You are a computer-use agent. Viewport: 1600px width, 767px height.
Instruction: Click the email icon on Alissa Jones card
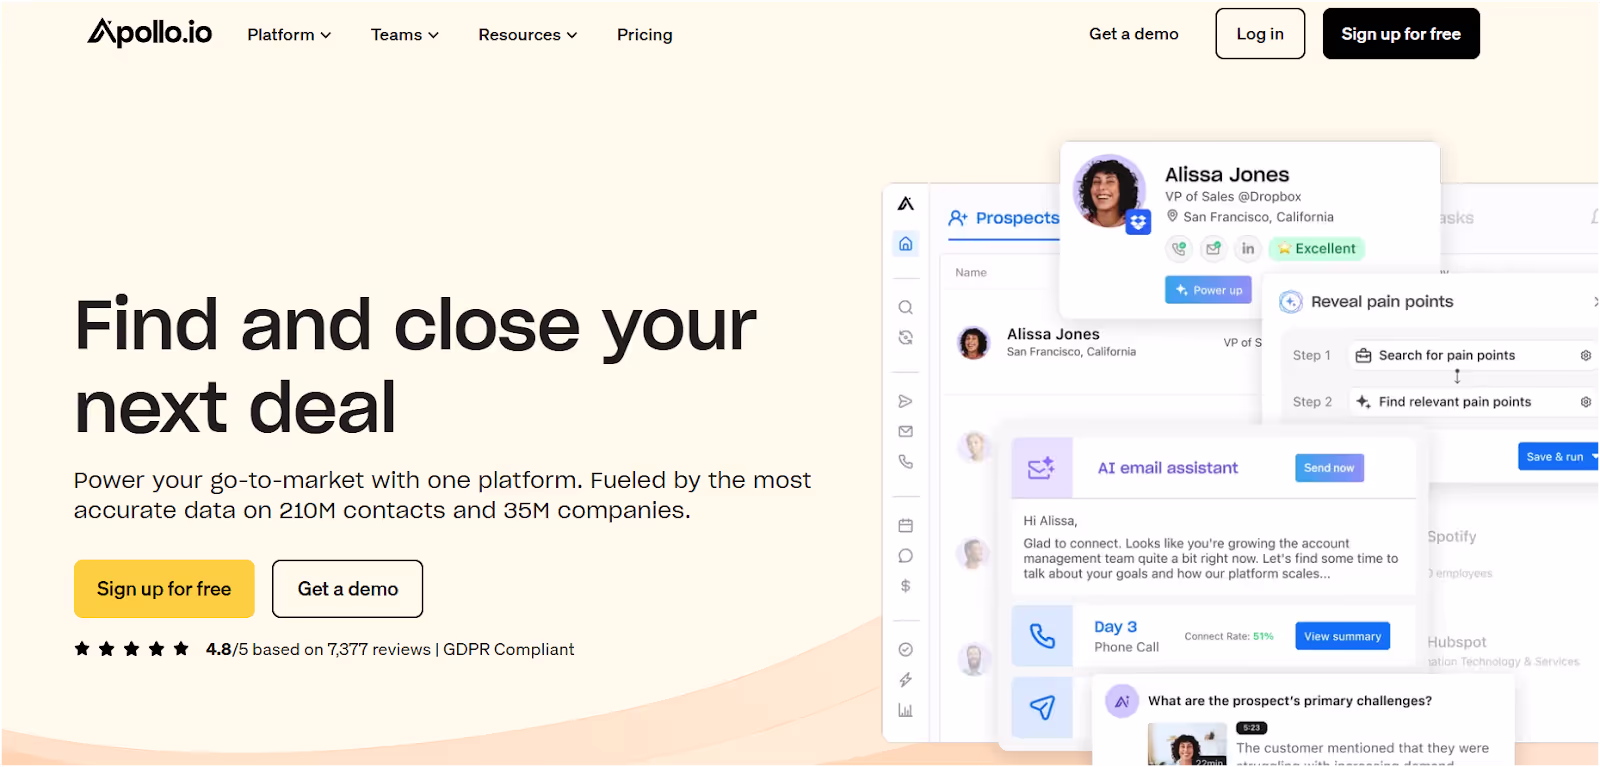(1214, 248)
